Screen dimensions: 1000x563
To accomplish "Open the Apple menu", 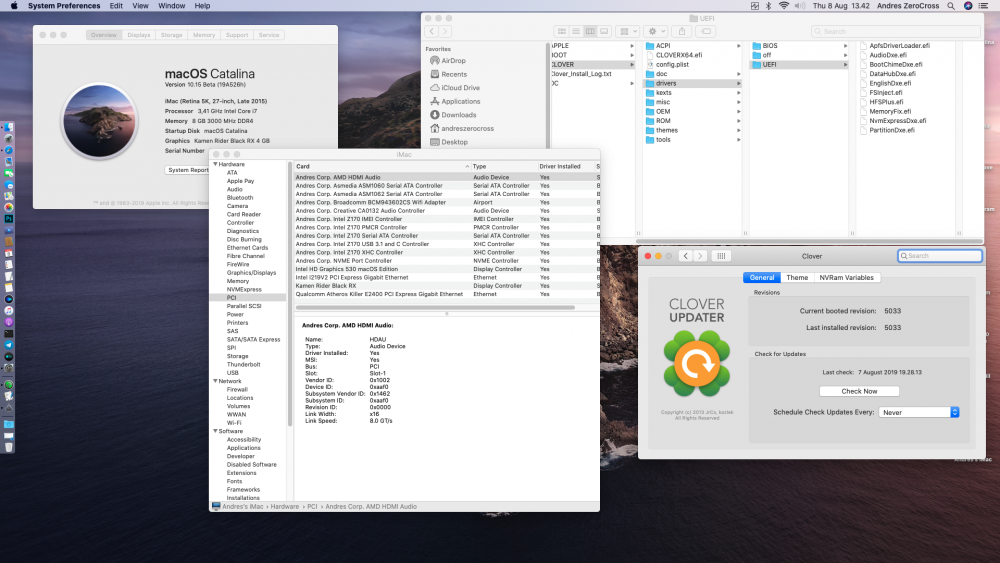I will click(14, 6).
